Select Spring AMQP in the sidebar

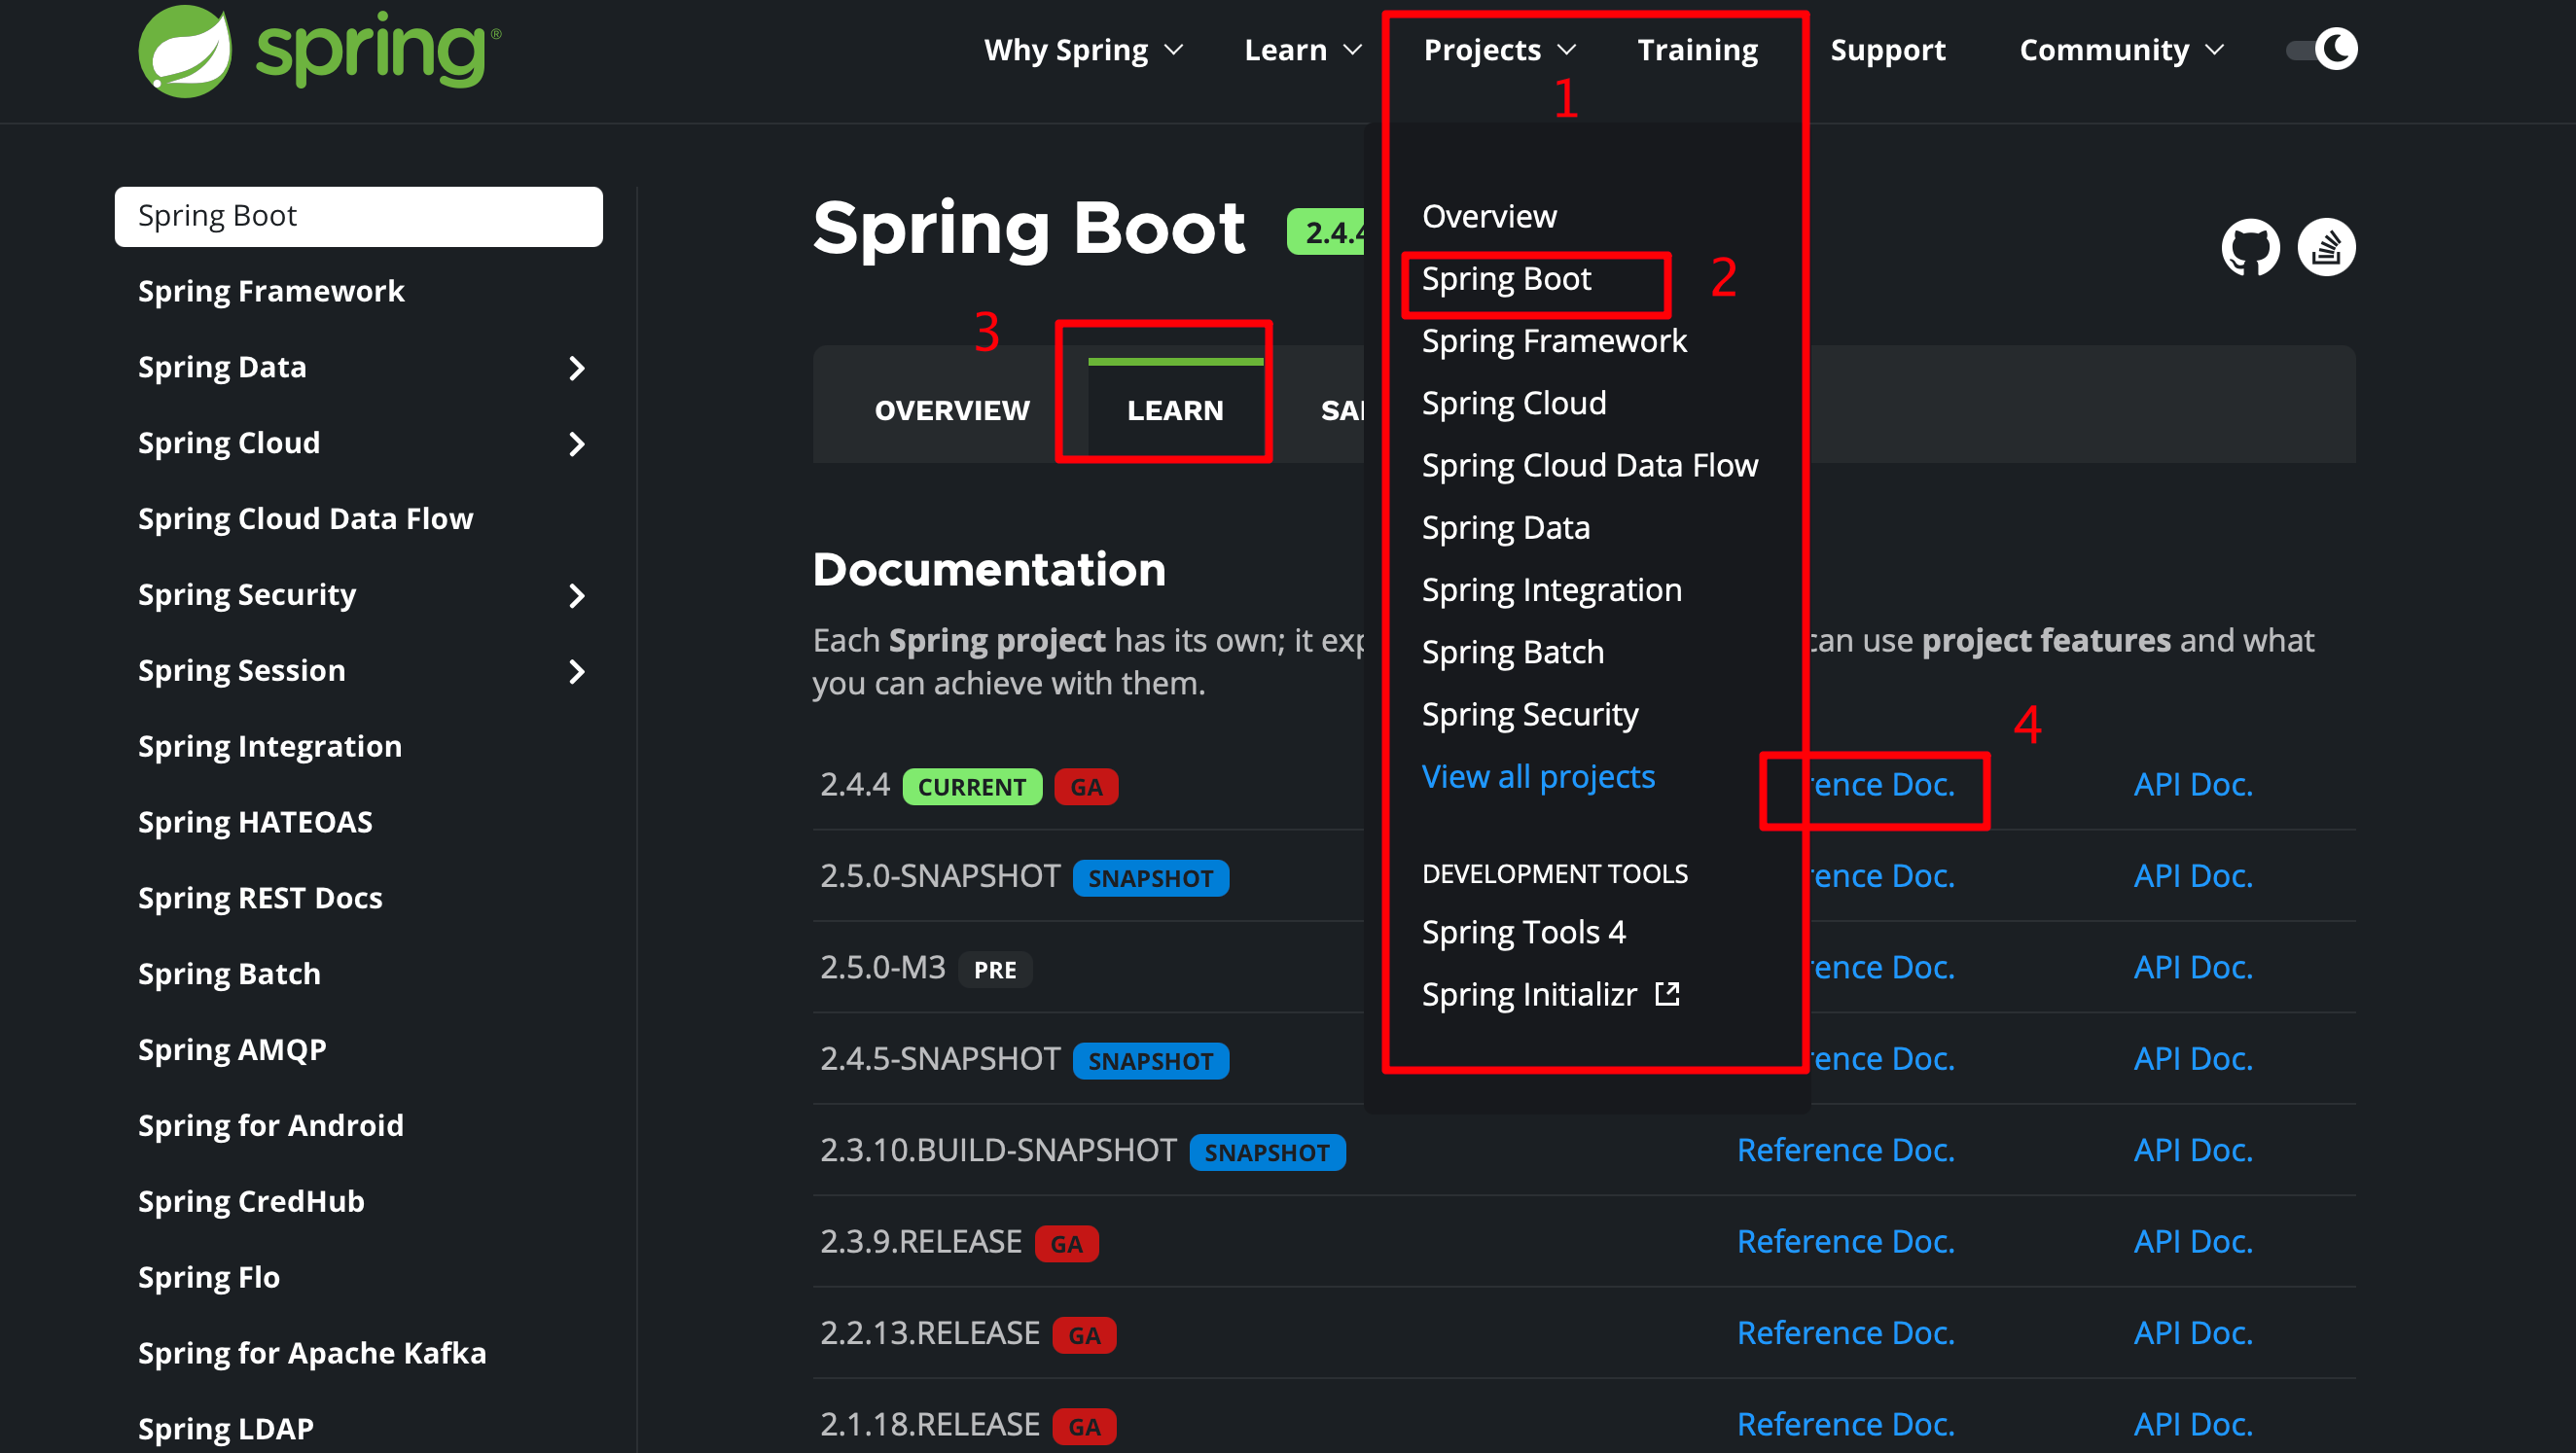[x=232, y=1051]
